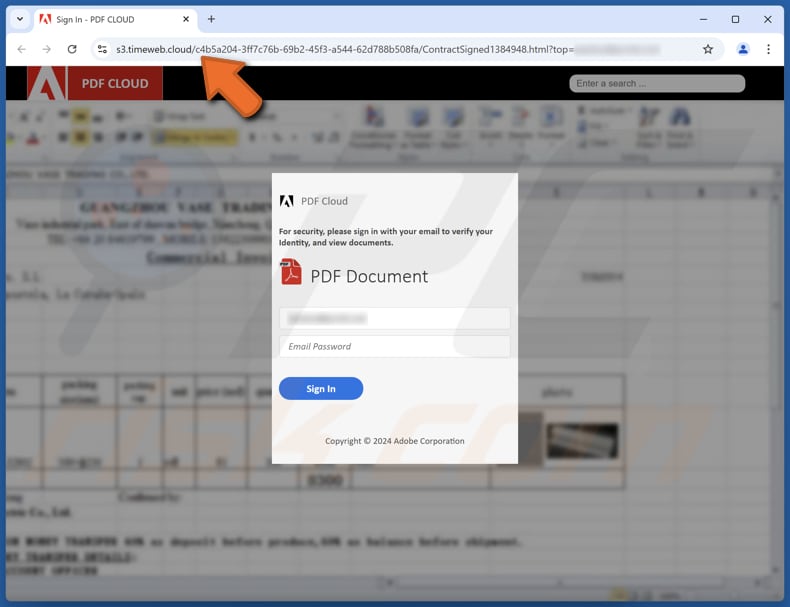
Task: Click the Adobe logo in header
Action: coord(46,83)
